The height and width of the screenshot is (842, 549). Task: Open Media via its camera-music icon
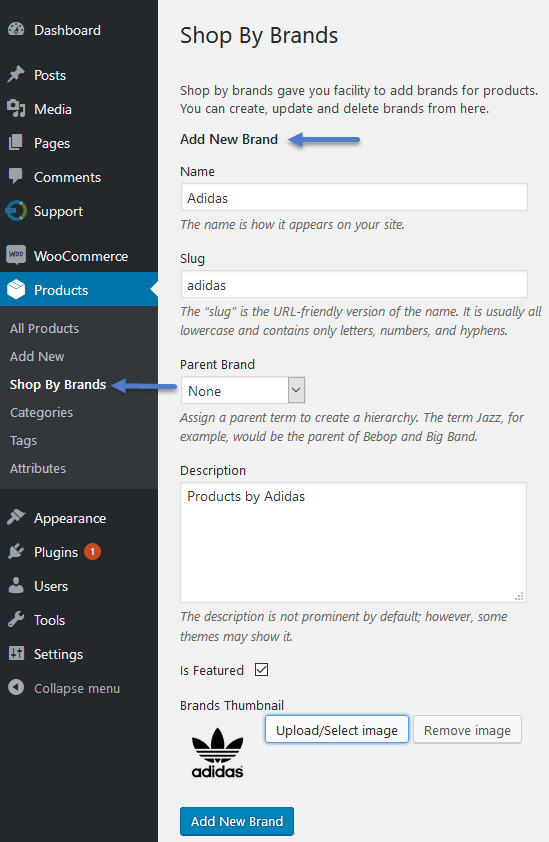tap(16, 108)
